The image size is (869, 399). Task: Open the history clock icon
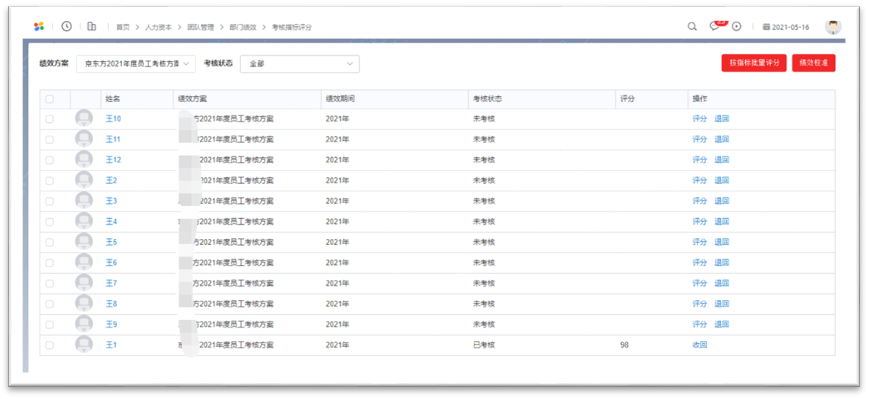67,26
